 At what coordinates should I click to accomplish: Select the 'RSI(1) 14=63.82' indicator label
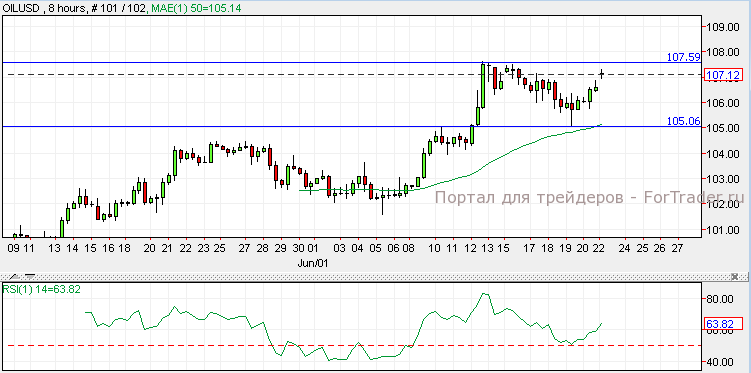click(x=42, y=289)
